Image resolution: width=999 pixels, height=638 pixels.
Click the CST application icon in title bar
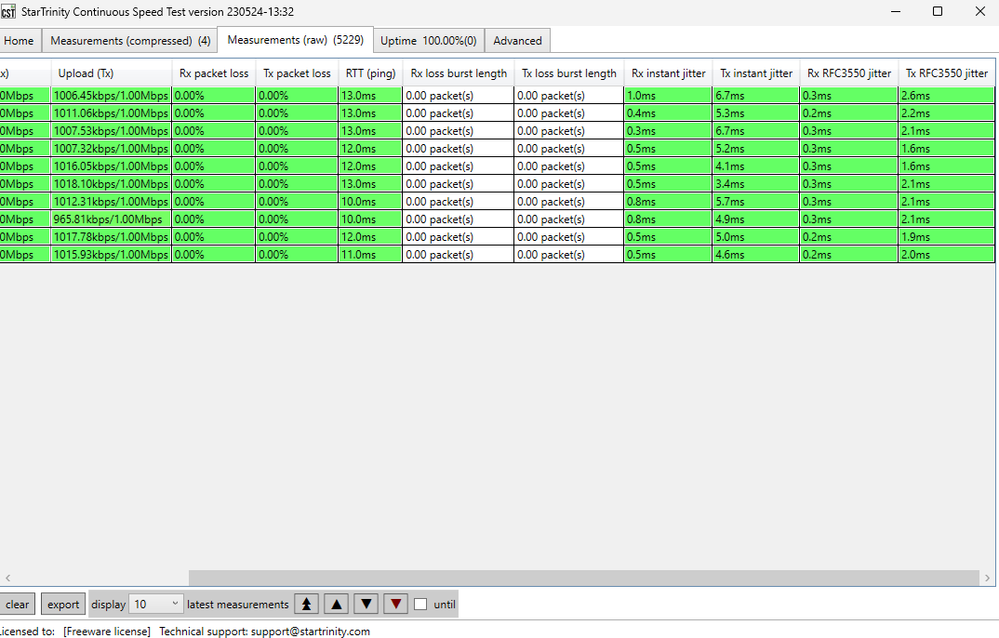click(8, 11)
